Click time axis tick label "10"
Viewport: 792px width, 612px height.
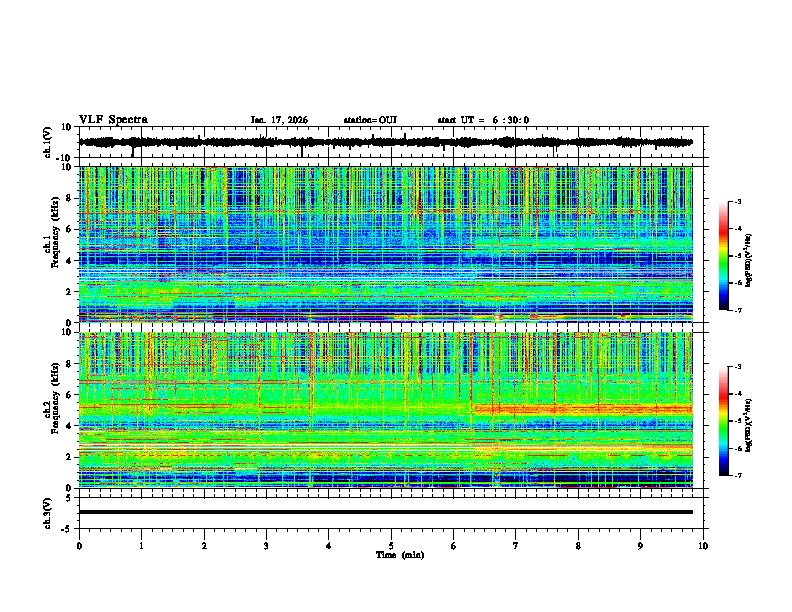click(x=703, y=546)
